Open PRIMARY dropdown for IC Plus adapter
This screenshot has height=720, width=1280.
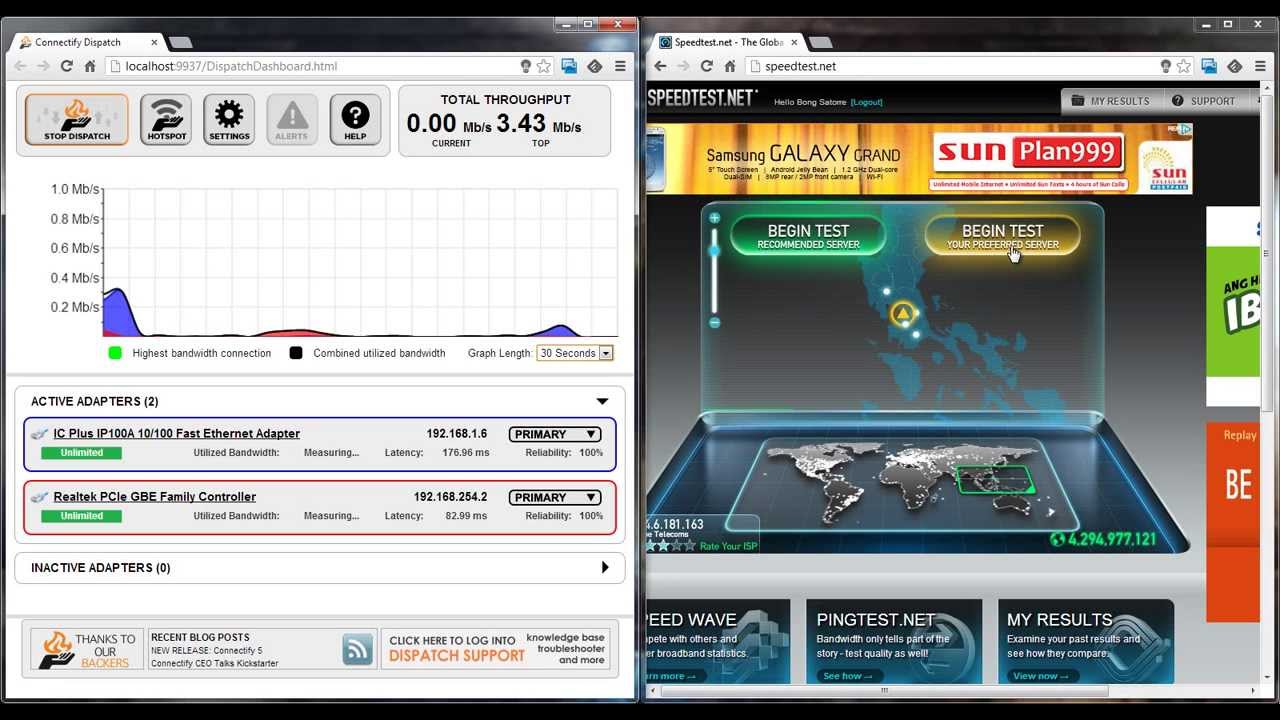coord(555,434)
